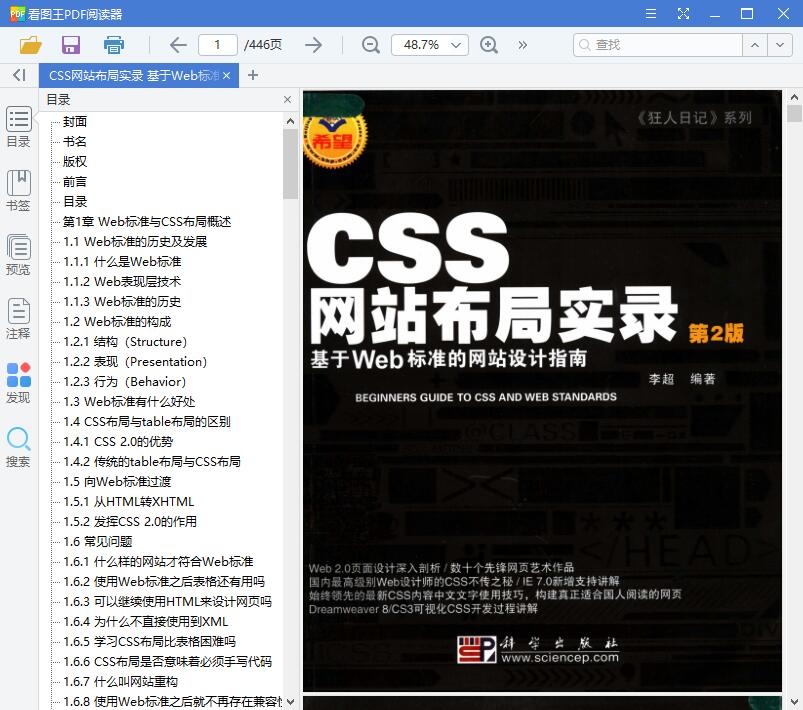
Task: Zoom in with plus magnifier
Action: pyautogui.click(x=489, y=45)
